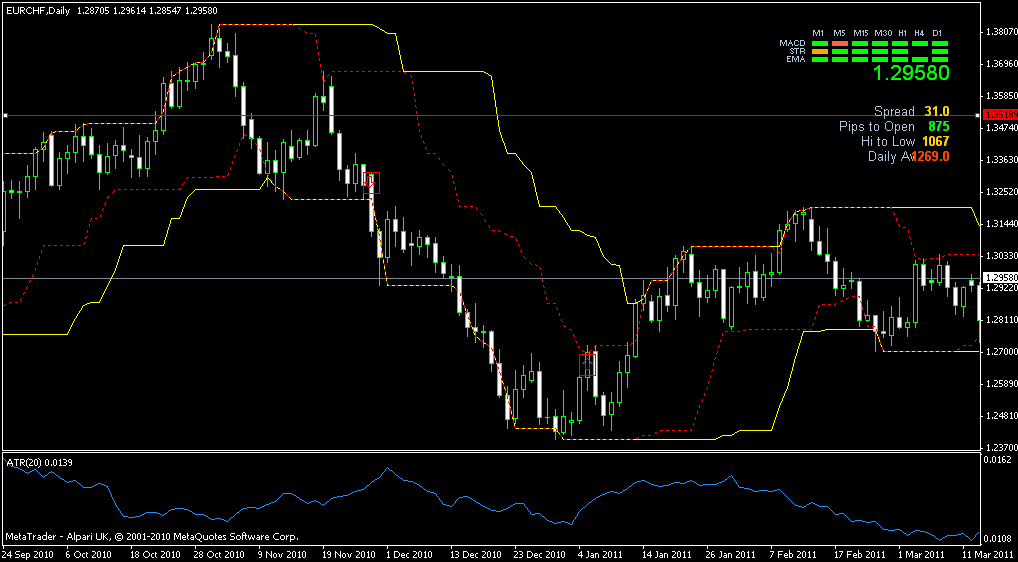Click the orange STR M1 signal bar
The width and height of the screenshot is (1018, 562).
(x=820, y=51)
